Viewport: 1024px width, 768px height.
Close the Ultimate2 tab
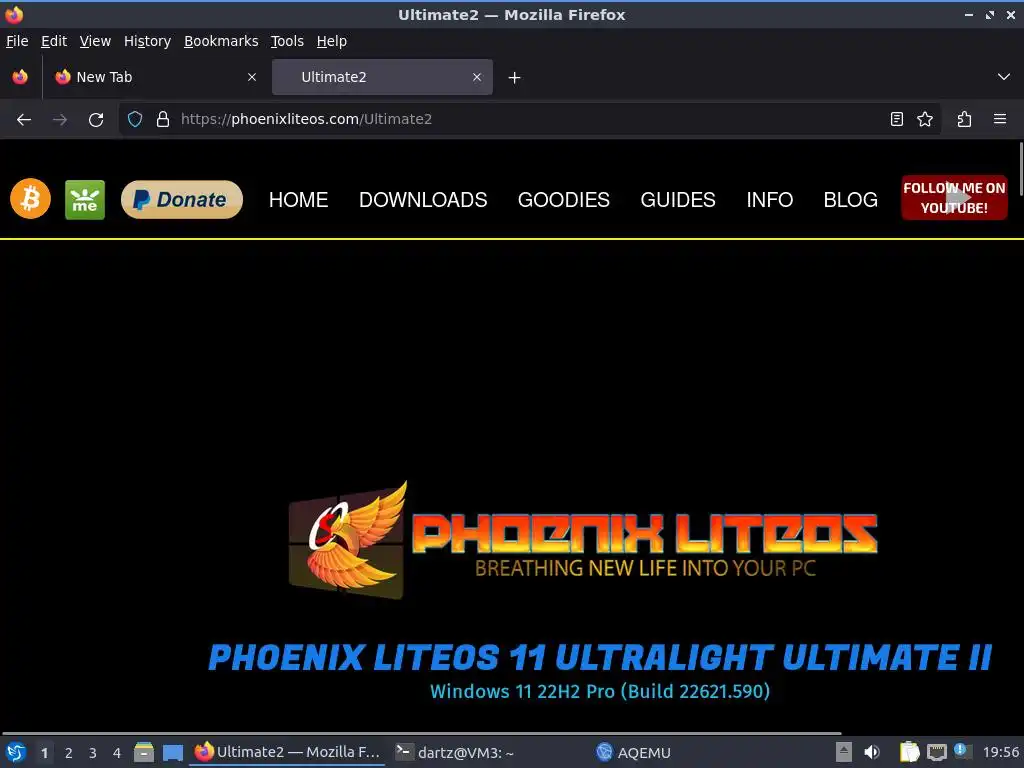coord(477,77)
